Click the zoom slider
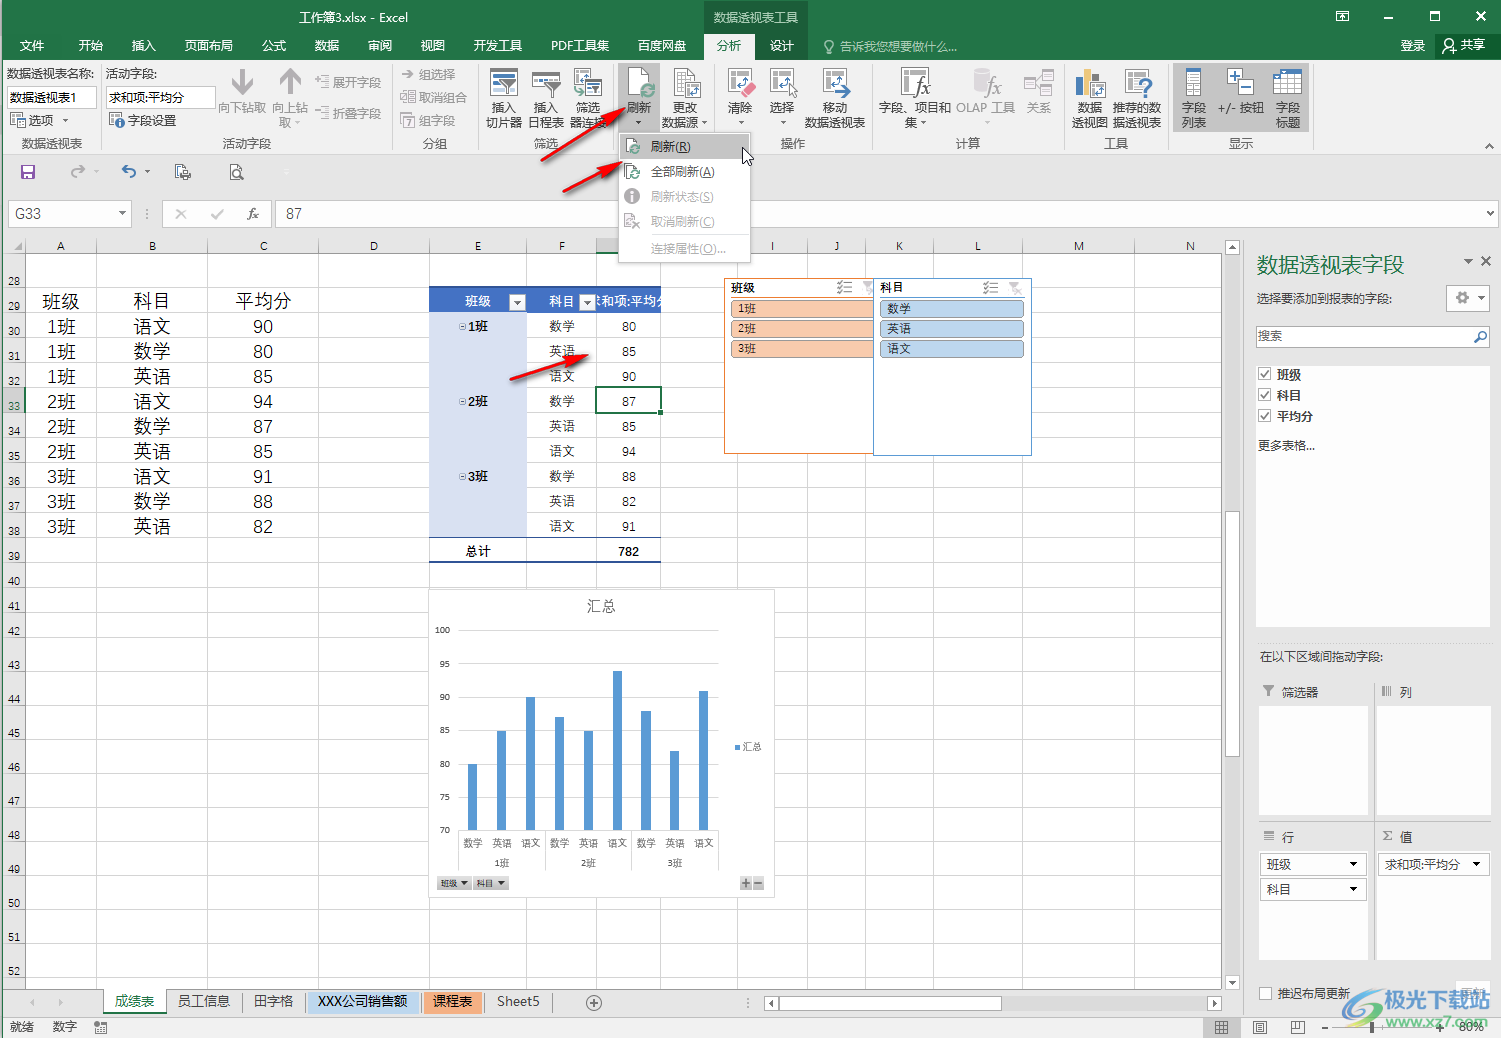This screenshot has width=1501, height=1038. (1372, 1027)
